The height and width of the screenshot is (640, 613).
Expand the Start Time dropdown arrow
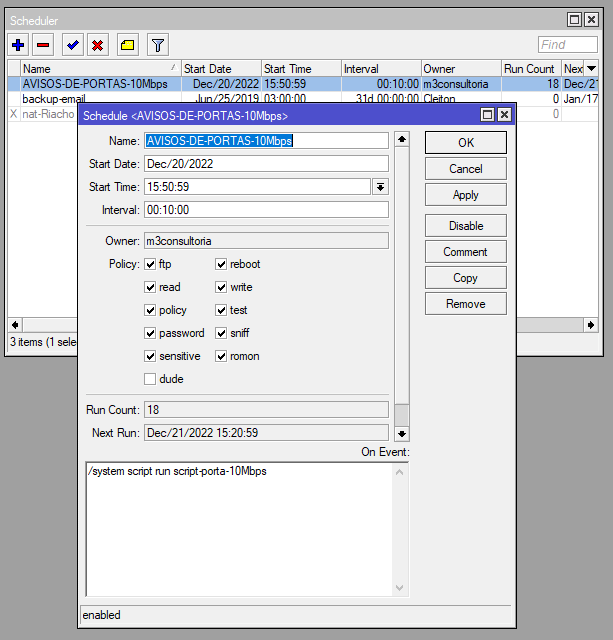click(x=380, y=187)
